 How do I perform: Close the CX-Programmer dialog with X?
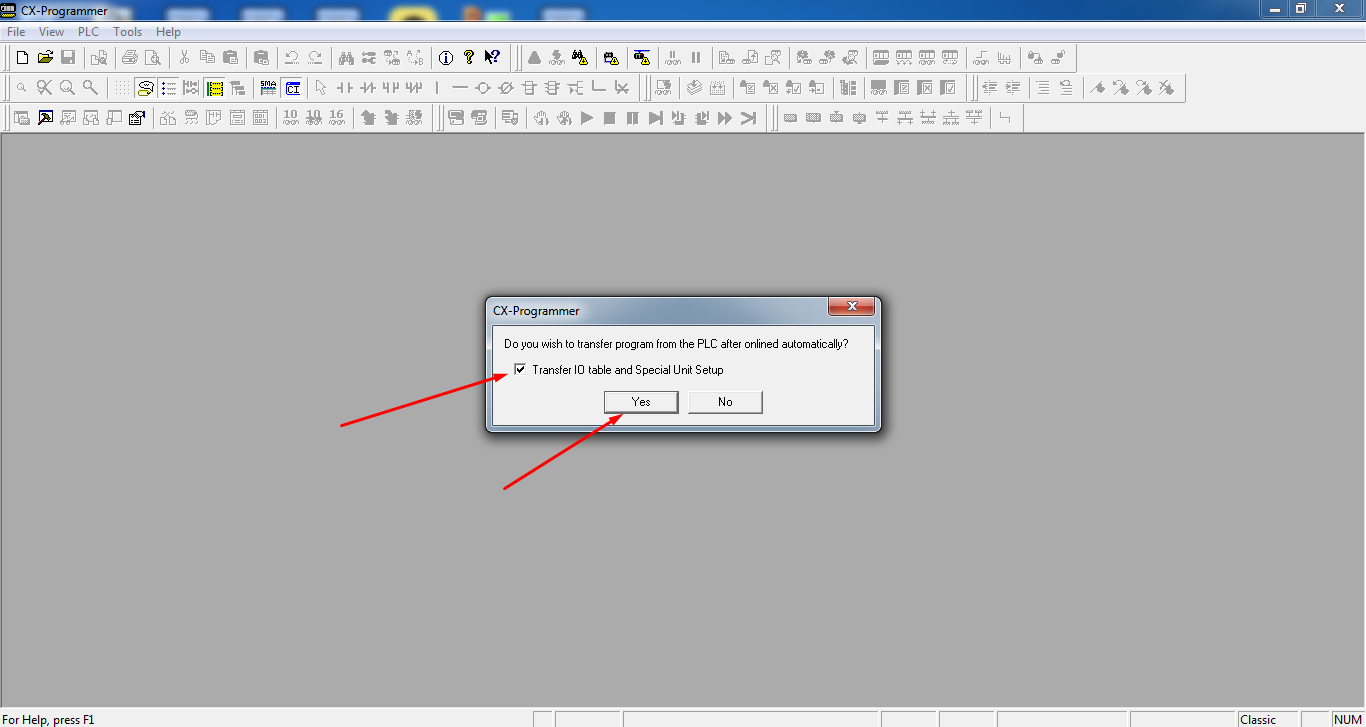click(x=852, y=306)
